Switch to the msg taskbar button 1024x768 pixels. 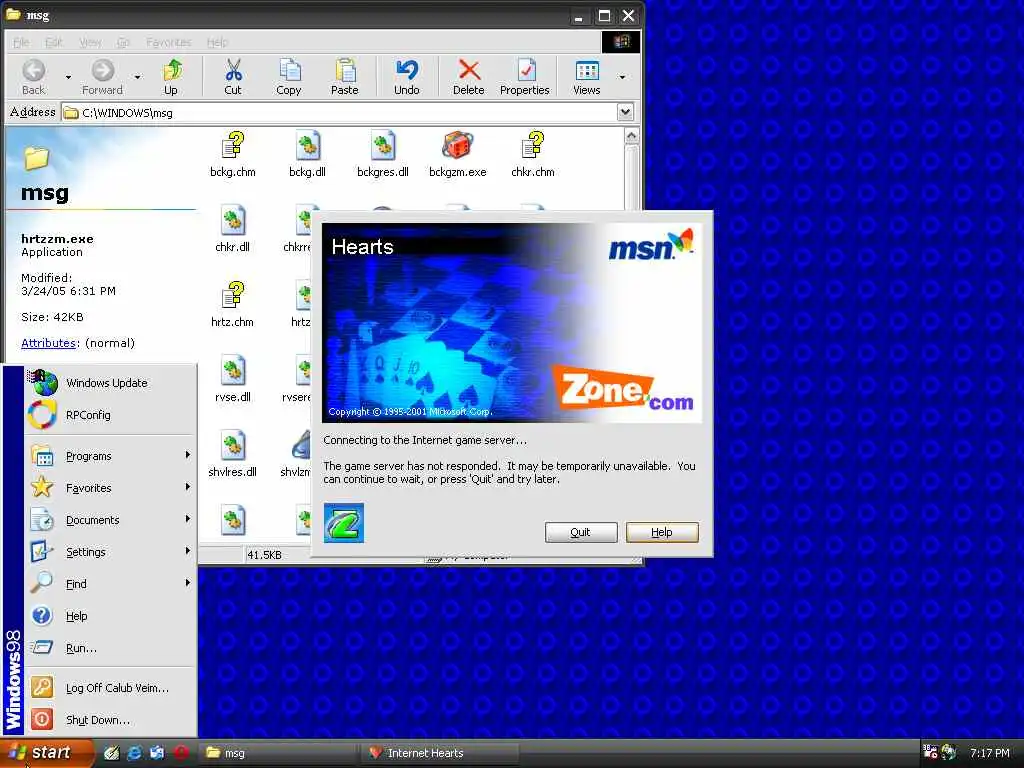(x=278, y=753)
